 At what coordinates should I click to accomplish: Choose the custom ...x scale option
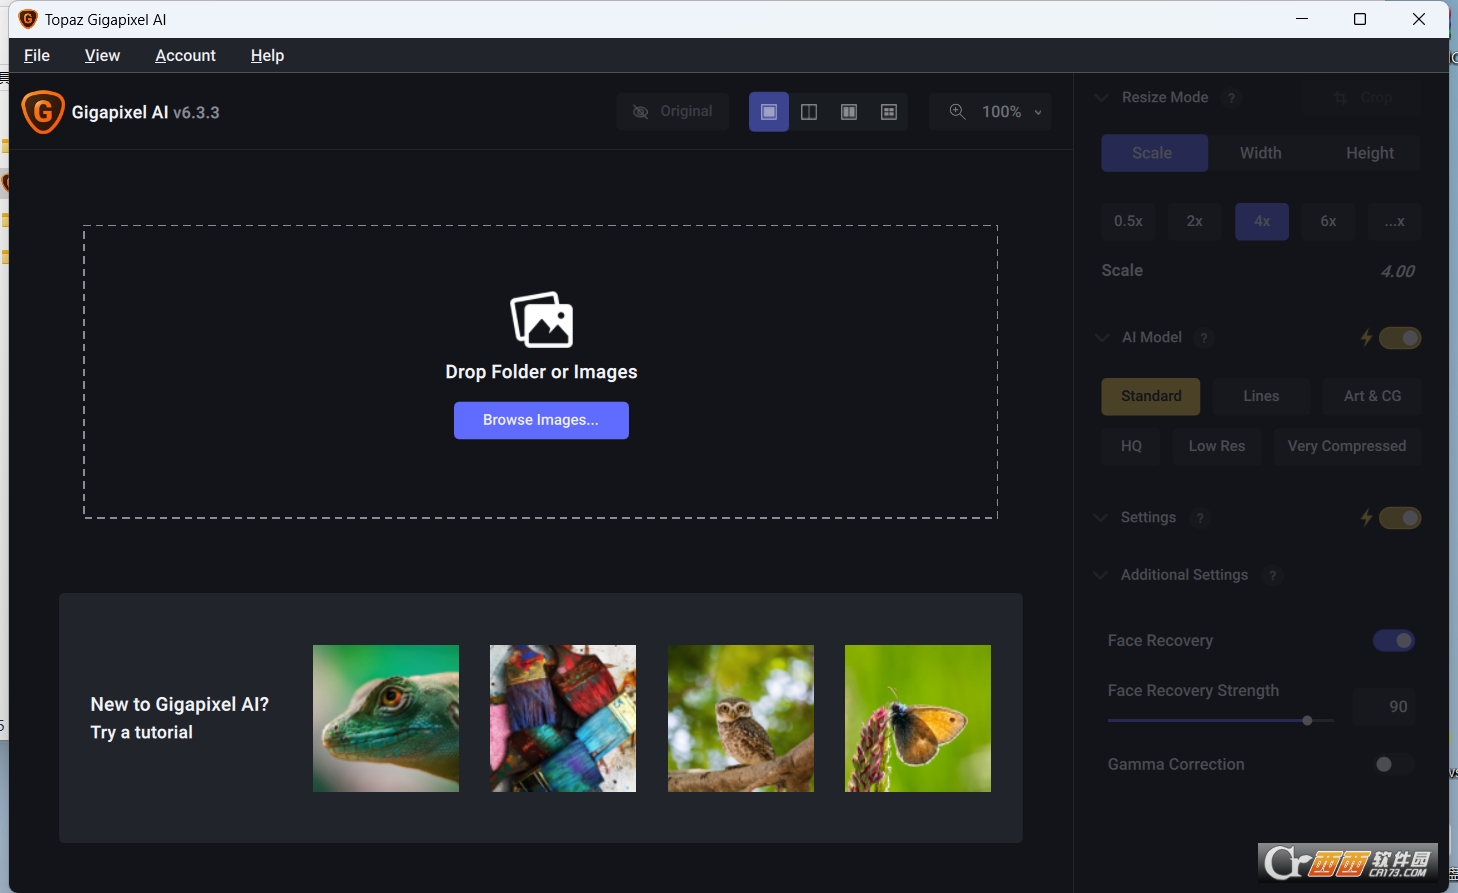click(x=1395, y=221)
